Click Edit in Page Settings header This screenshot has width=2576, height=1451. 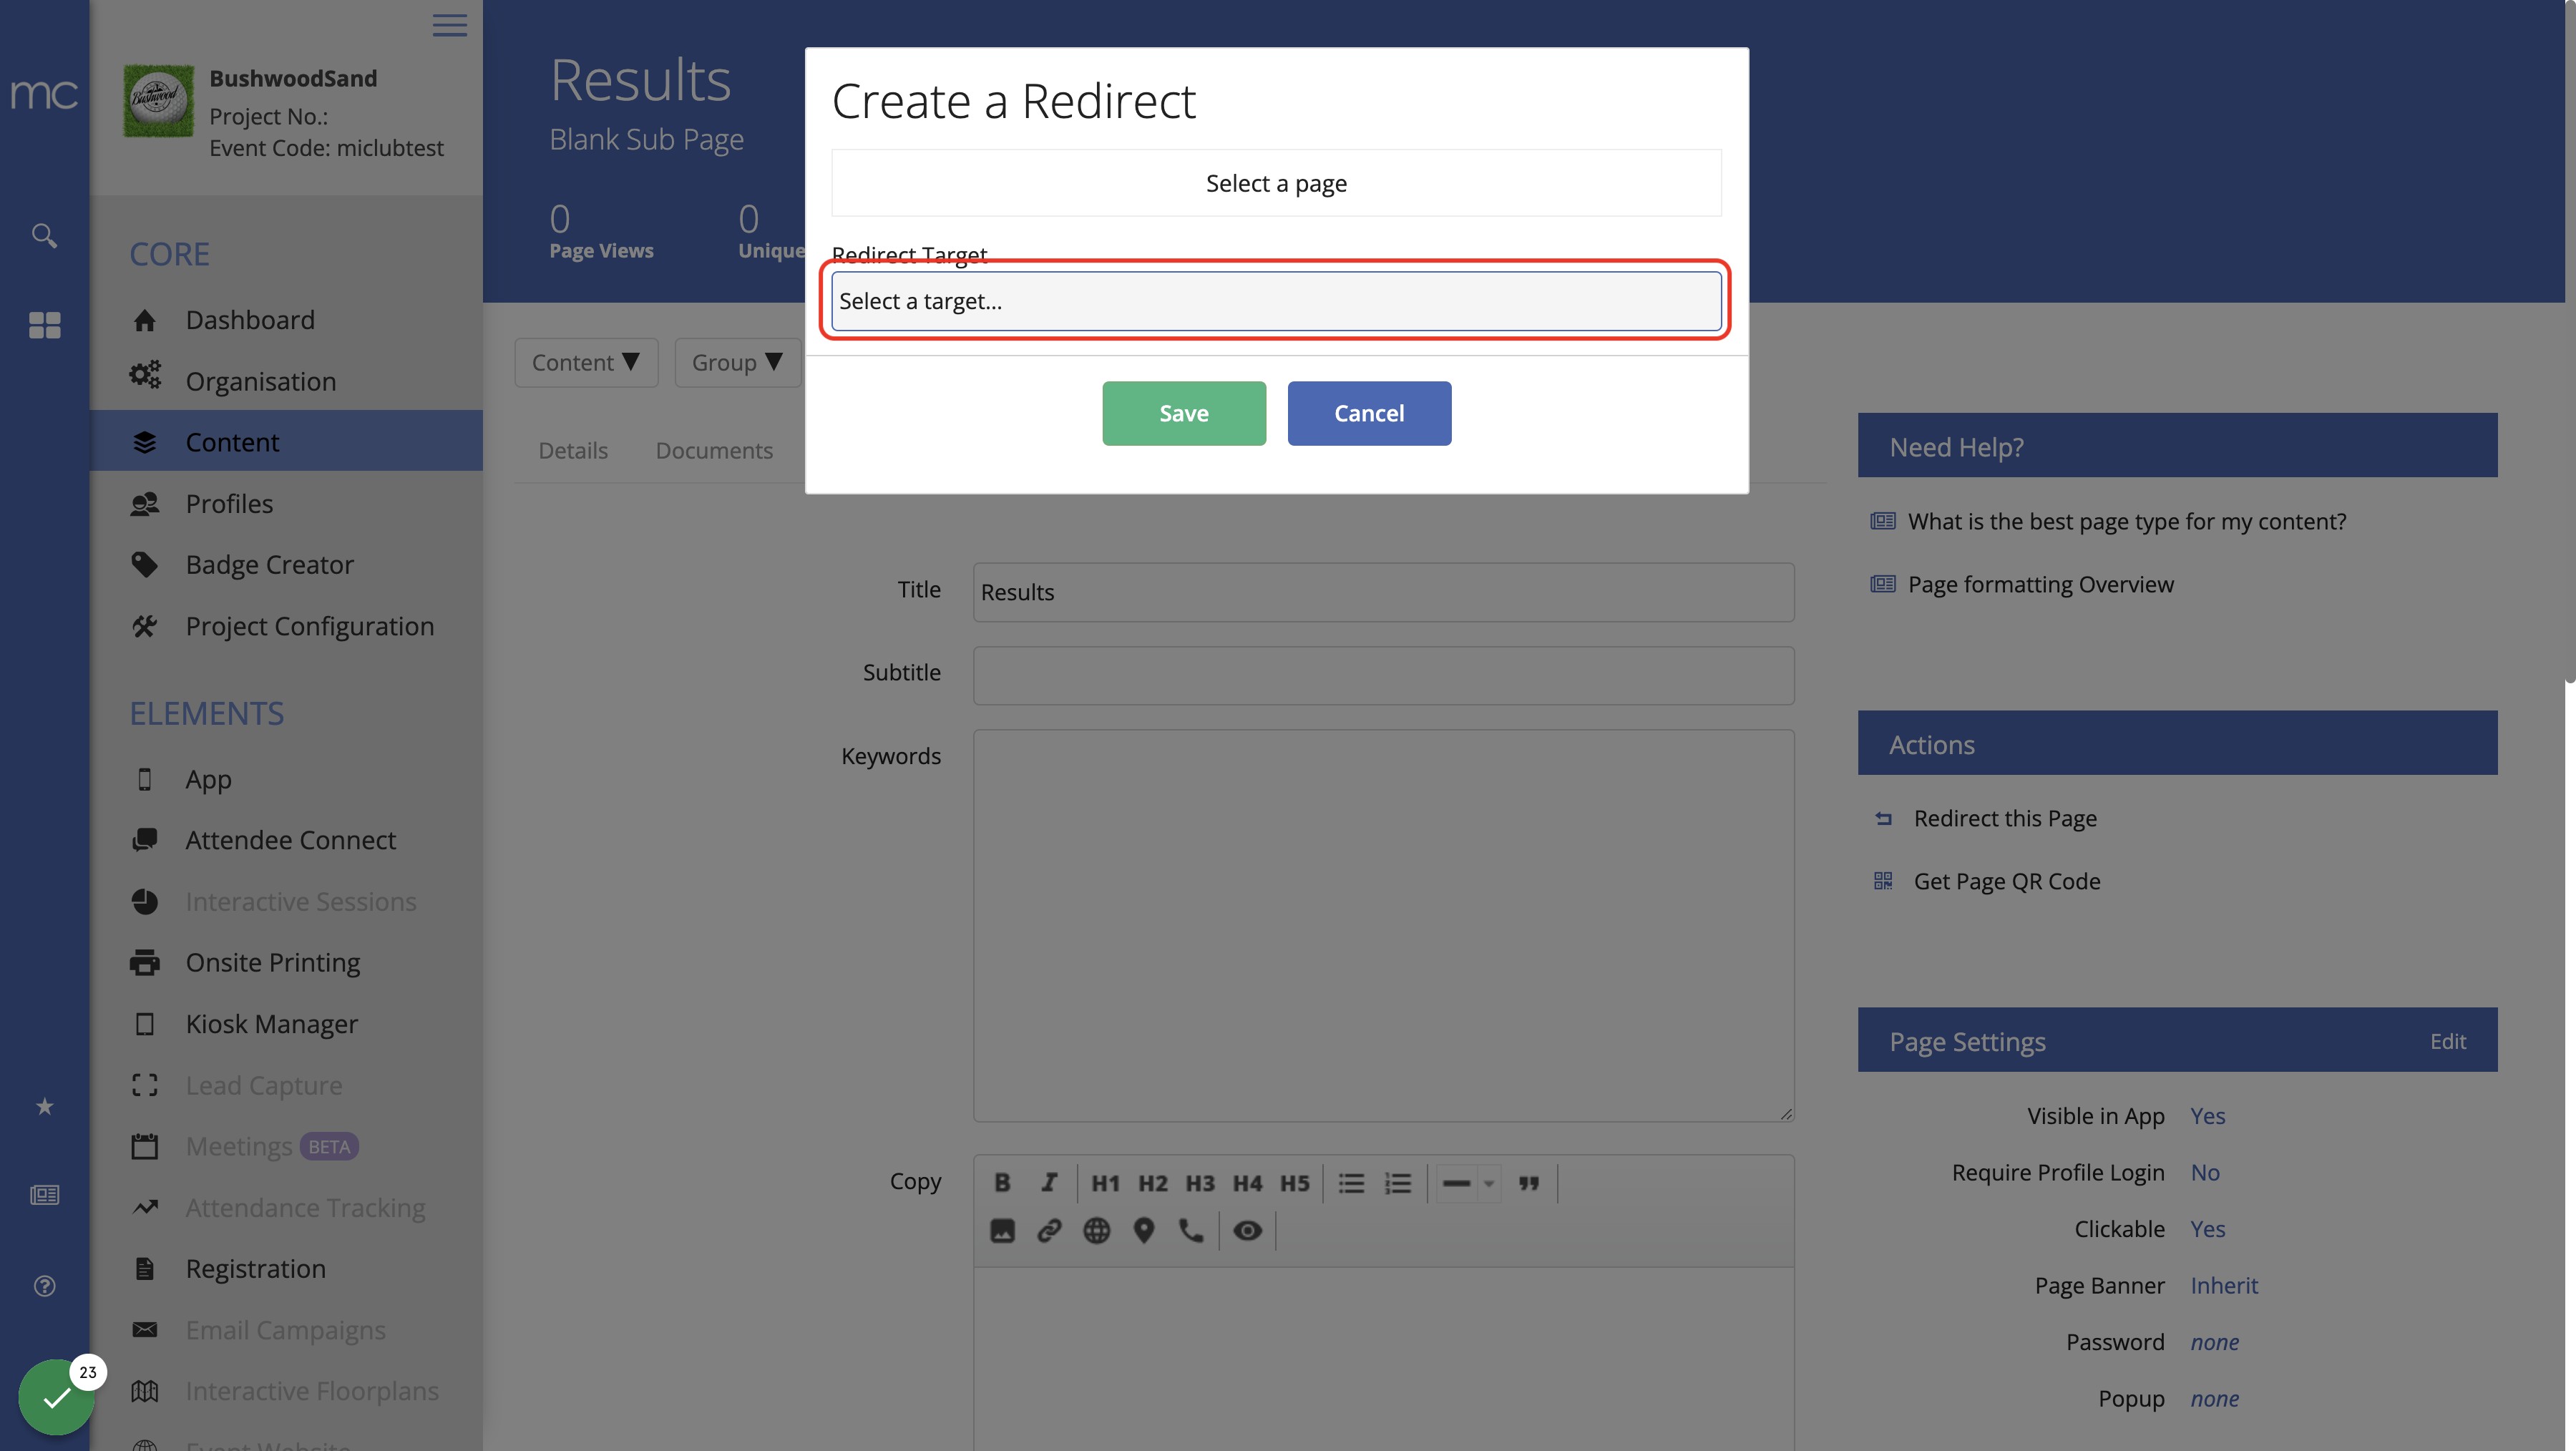click(2448, 1041)
